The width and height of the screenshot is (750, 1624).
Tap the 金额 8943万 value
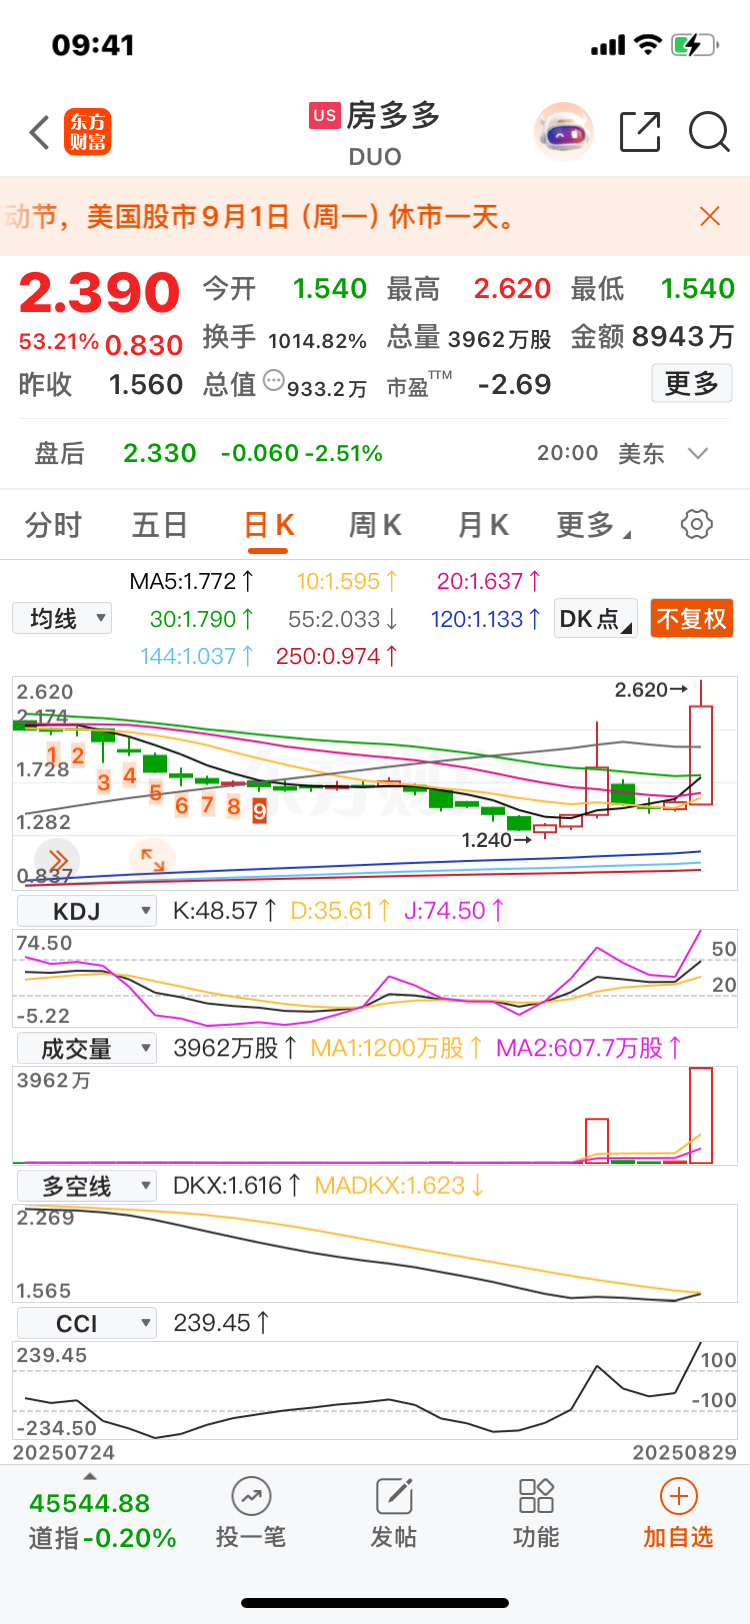pos(683,337)
